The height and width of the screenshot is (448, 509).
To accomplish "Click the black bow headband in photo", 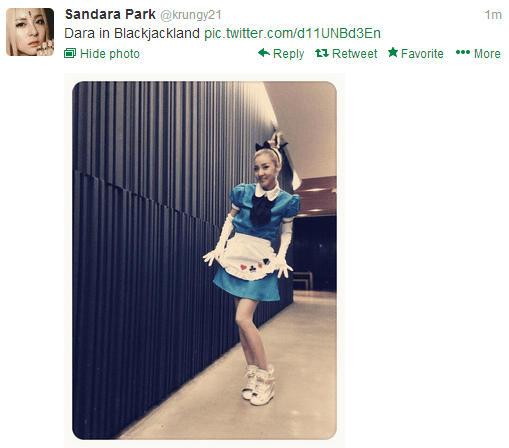I will click(x=271, y=146).
